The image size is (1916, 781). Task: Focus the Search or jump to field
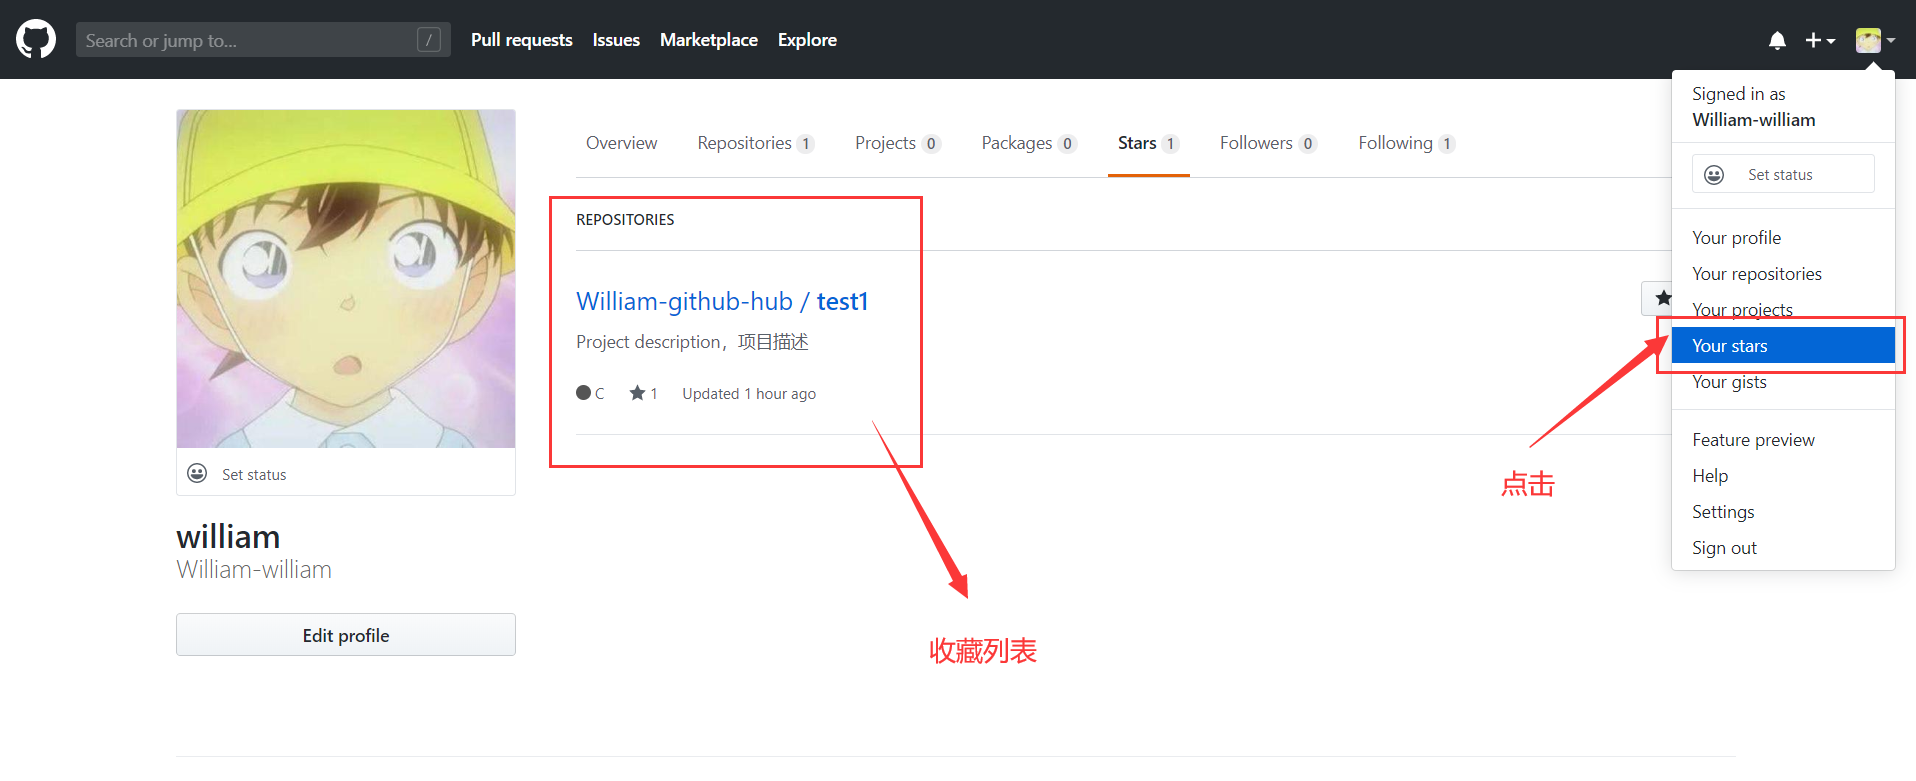[263, 40]
